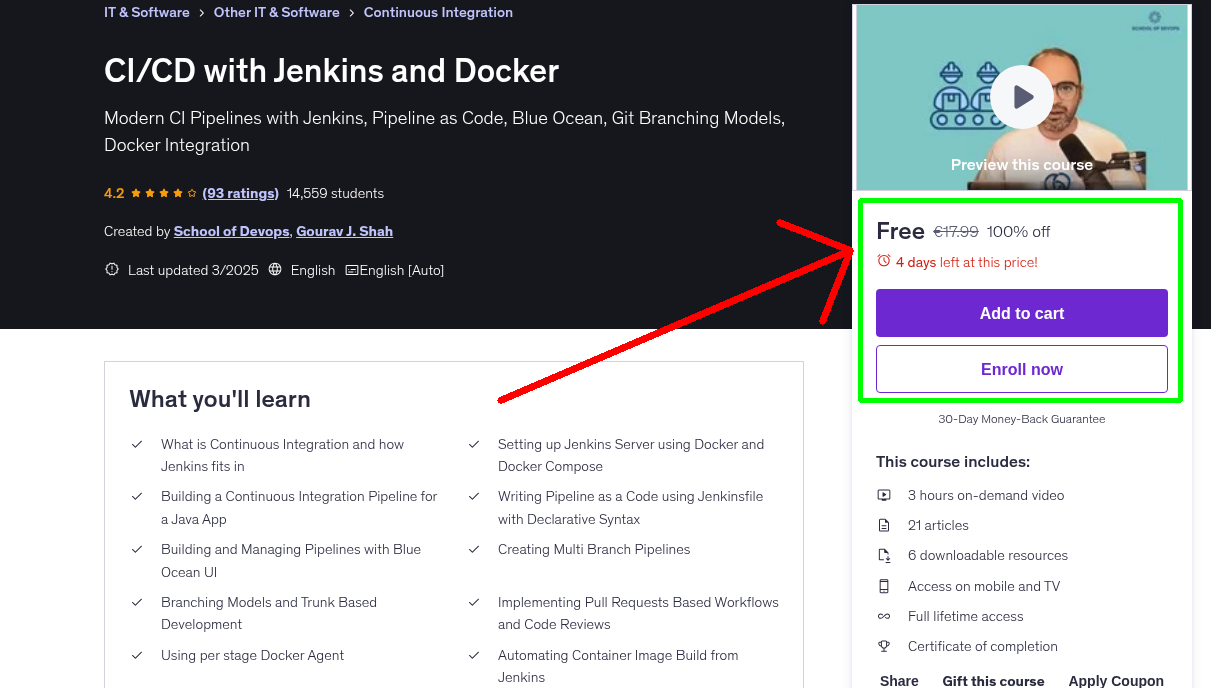Open the Share option
Image resolution: width=1211 pixels, height=688 pixels.
point(898,680)
